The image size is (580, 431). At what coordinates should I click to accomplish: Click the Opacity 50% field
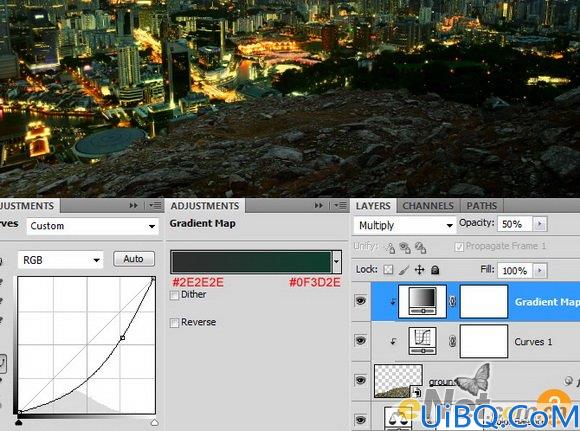point(515,224)
